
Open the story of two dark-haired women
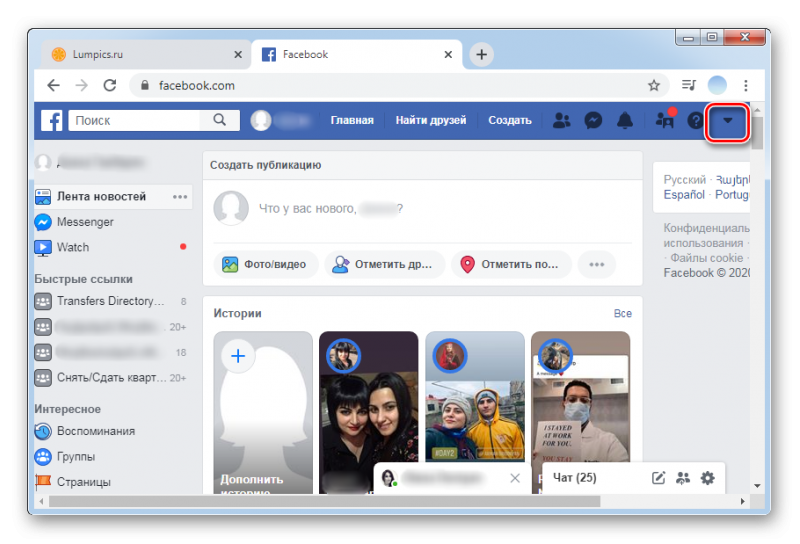[x=368, y=413]
